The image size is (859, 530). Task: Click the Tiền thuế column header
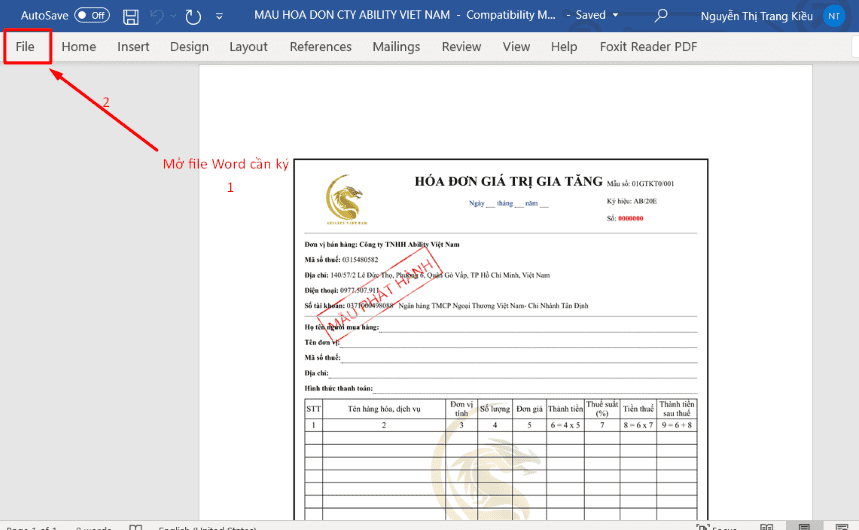[638, 409]
